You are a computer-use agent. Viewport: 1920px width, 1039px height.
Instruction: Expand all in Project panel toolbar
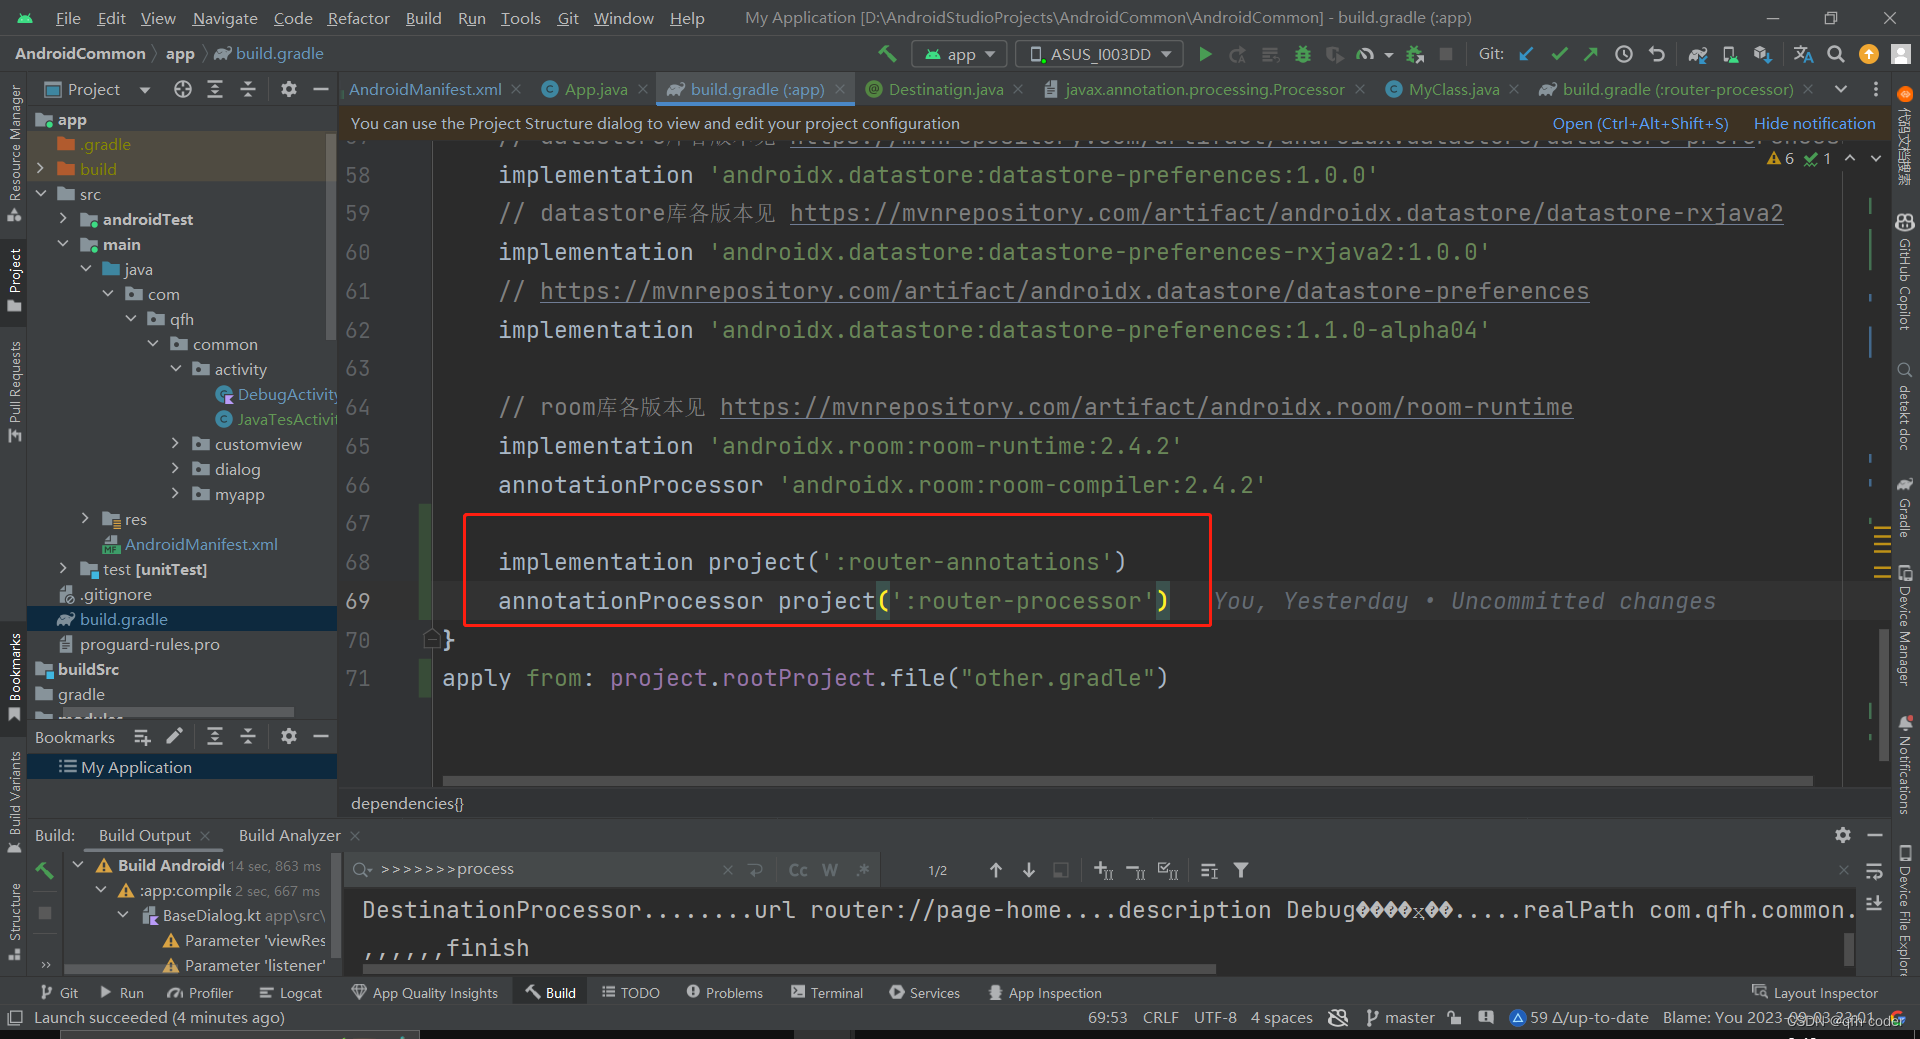pos(215,89)
